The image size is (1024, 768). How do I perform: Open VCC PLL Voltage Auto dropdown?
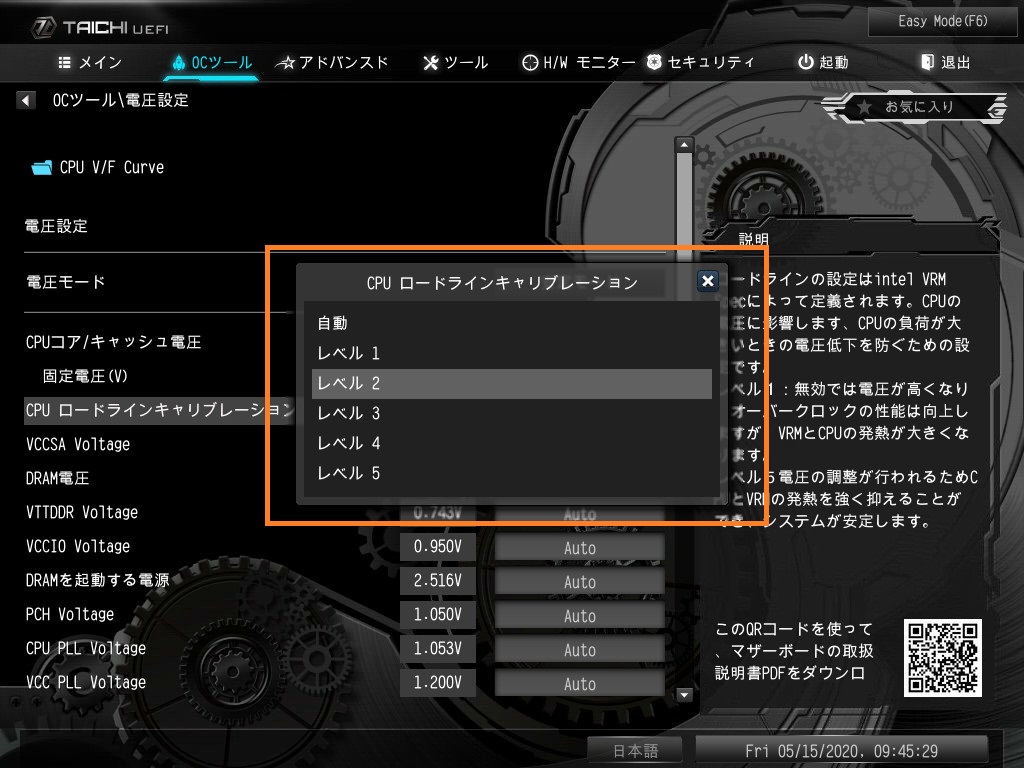click(x=579, y=683)
